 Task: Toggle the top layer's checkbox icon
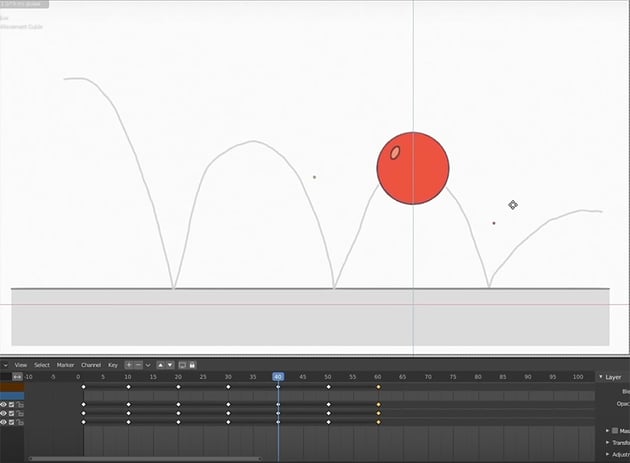(11, 404)
